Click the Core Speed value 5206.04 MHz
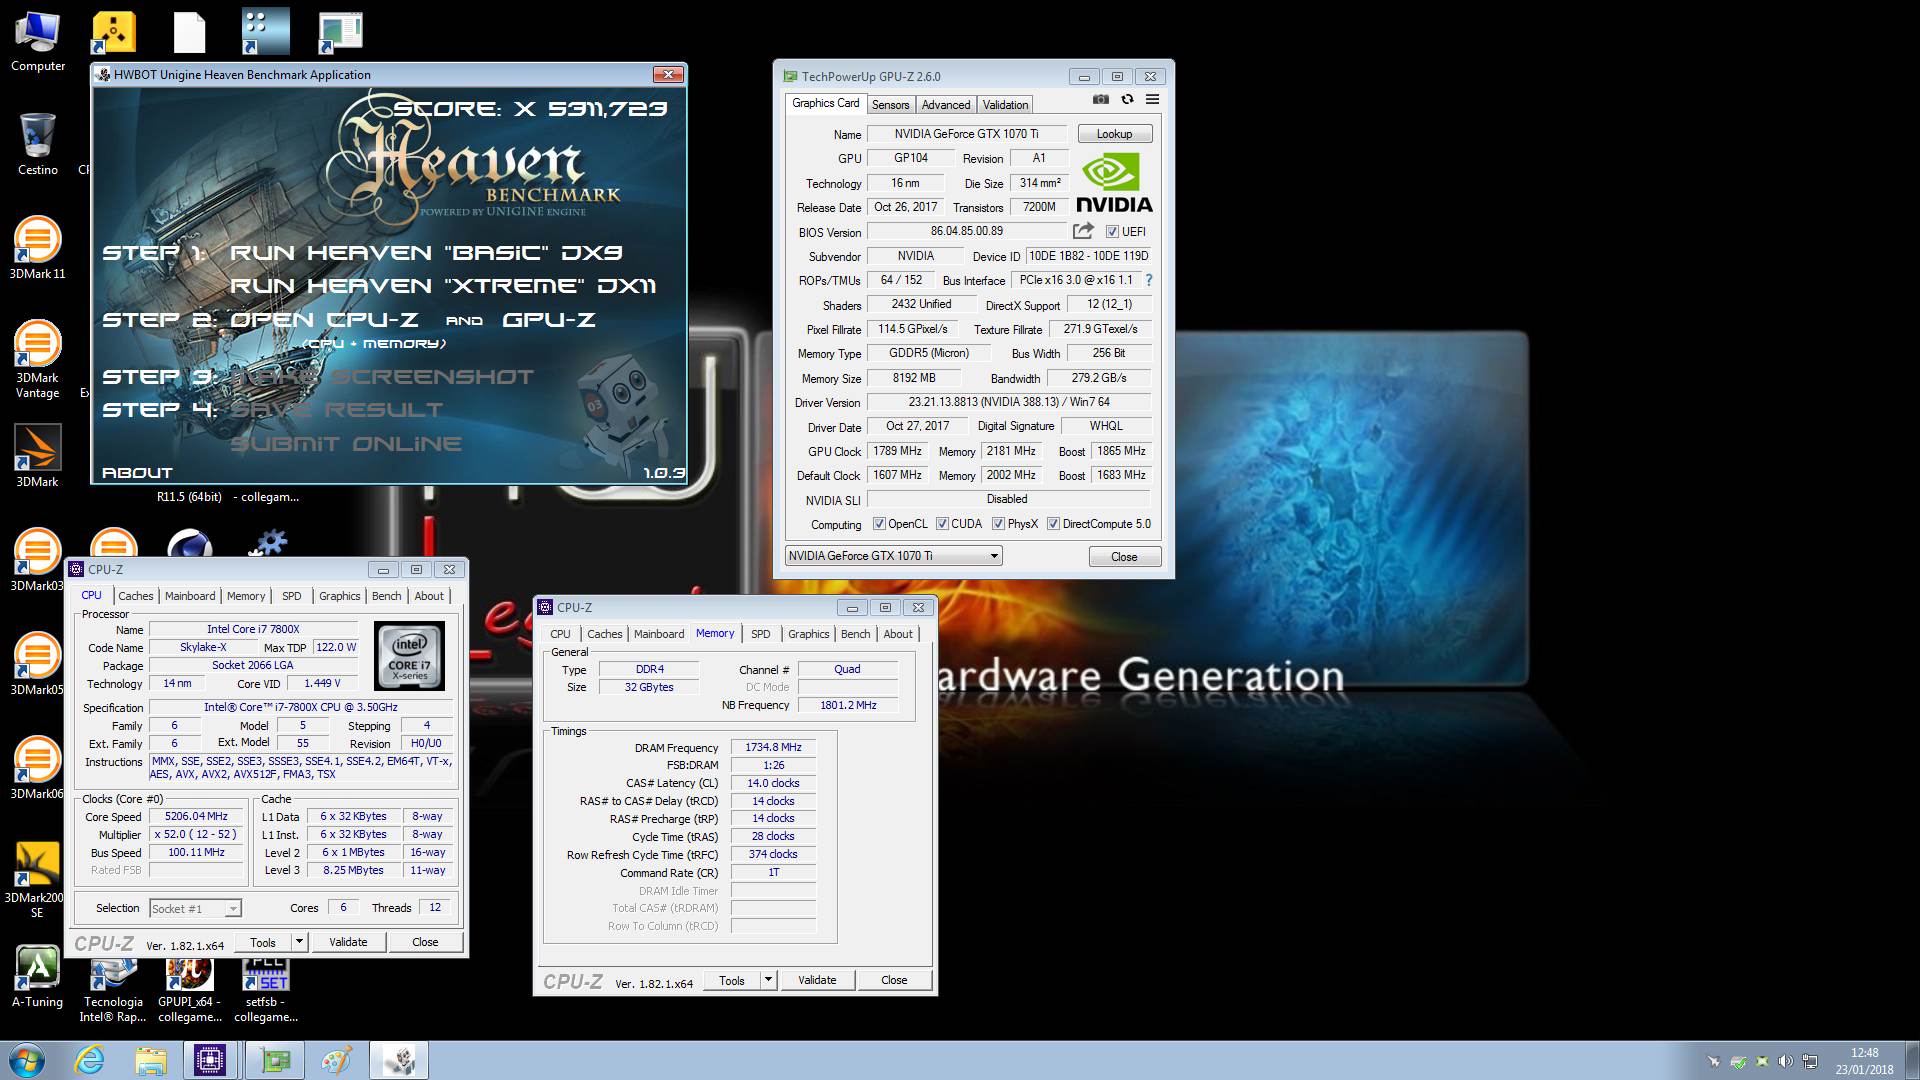 click(197, 816)
